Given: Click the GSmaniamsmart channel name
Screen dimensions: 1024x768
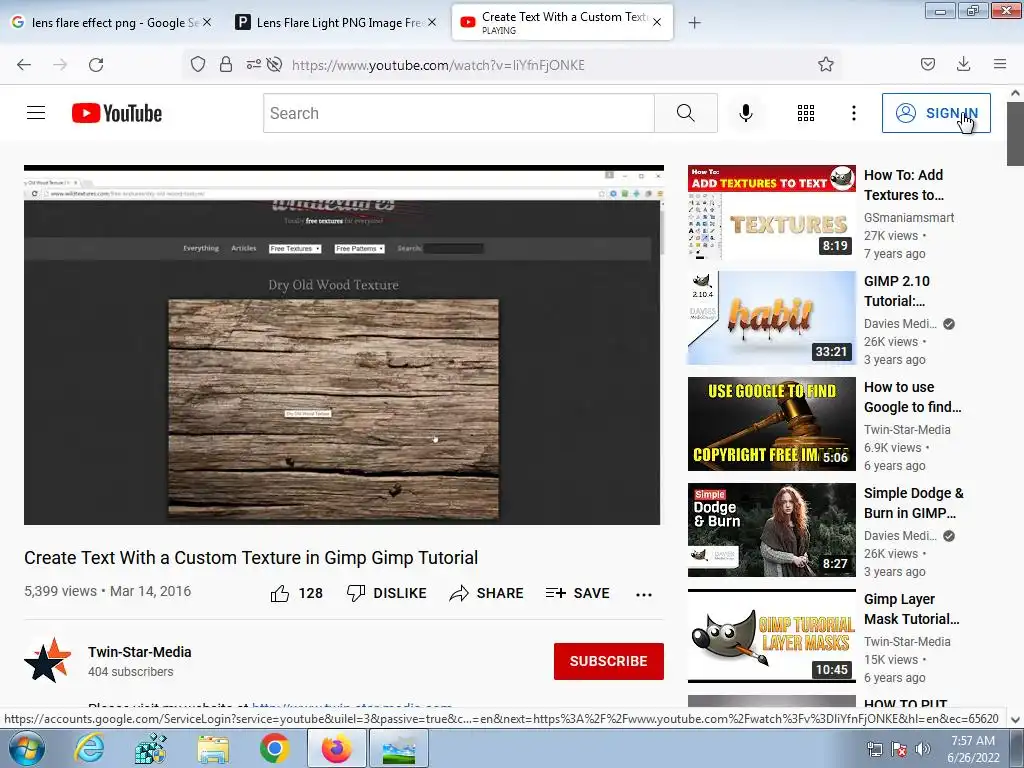Looking at the screenshot, I should tap(909, 217).
